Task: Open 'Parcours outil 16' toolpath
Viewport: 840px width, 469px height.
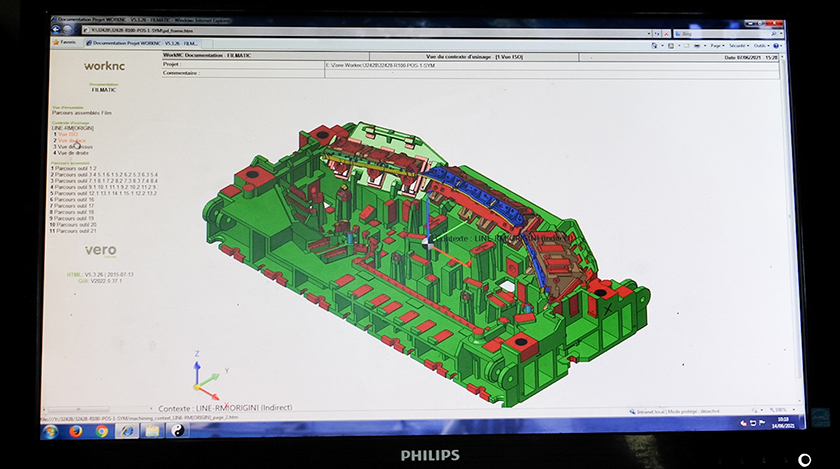Action: point(76,199)
